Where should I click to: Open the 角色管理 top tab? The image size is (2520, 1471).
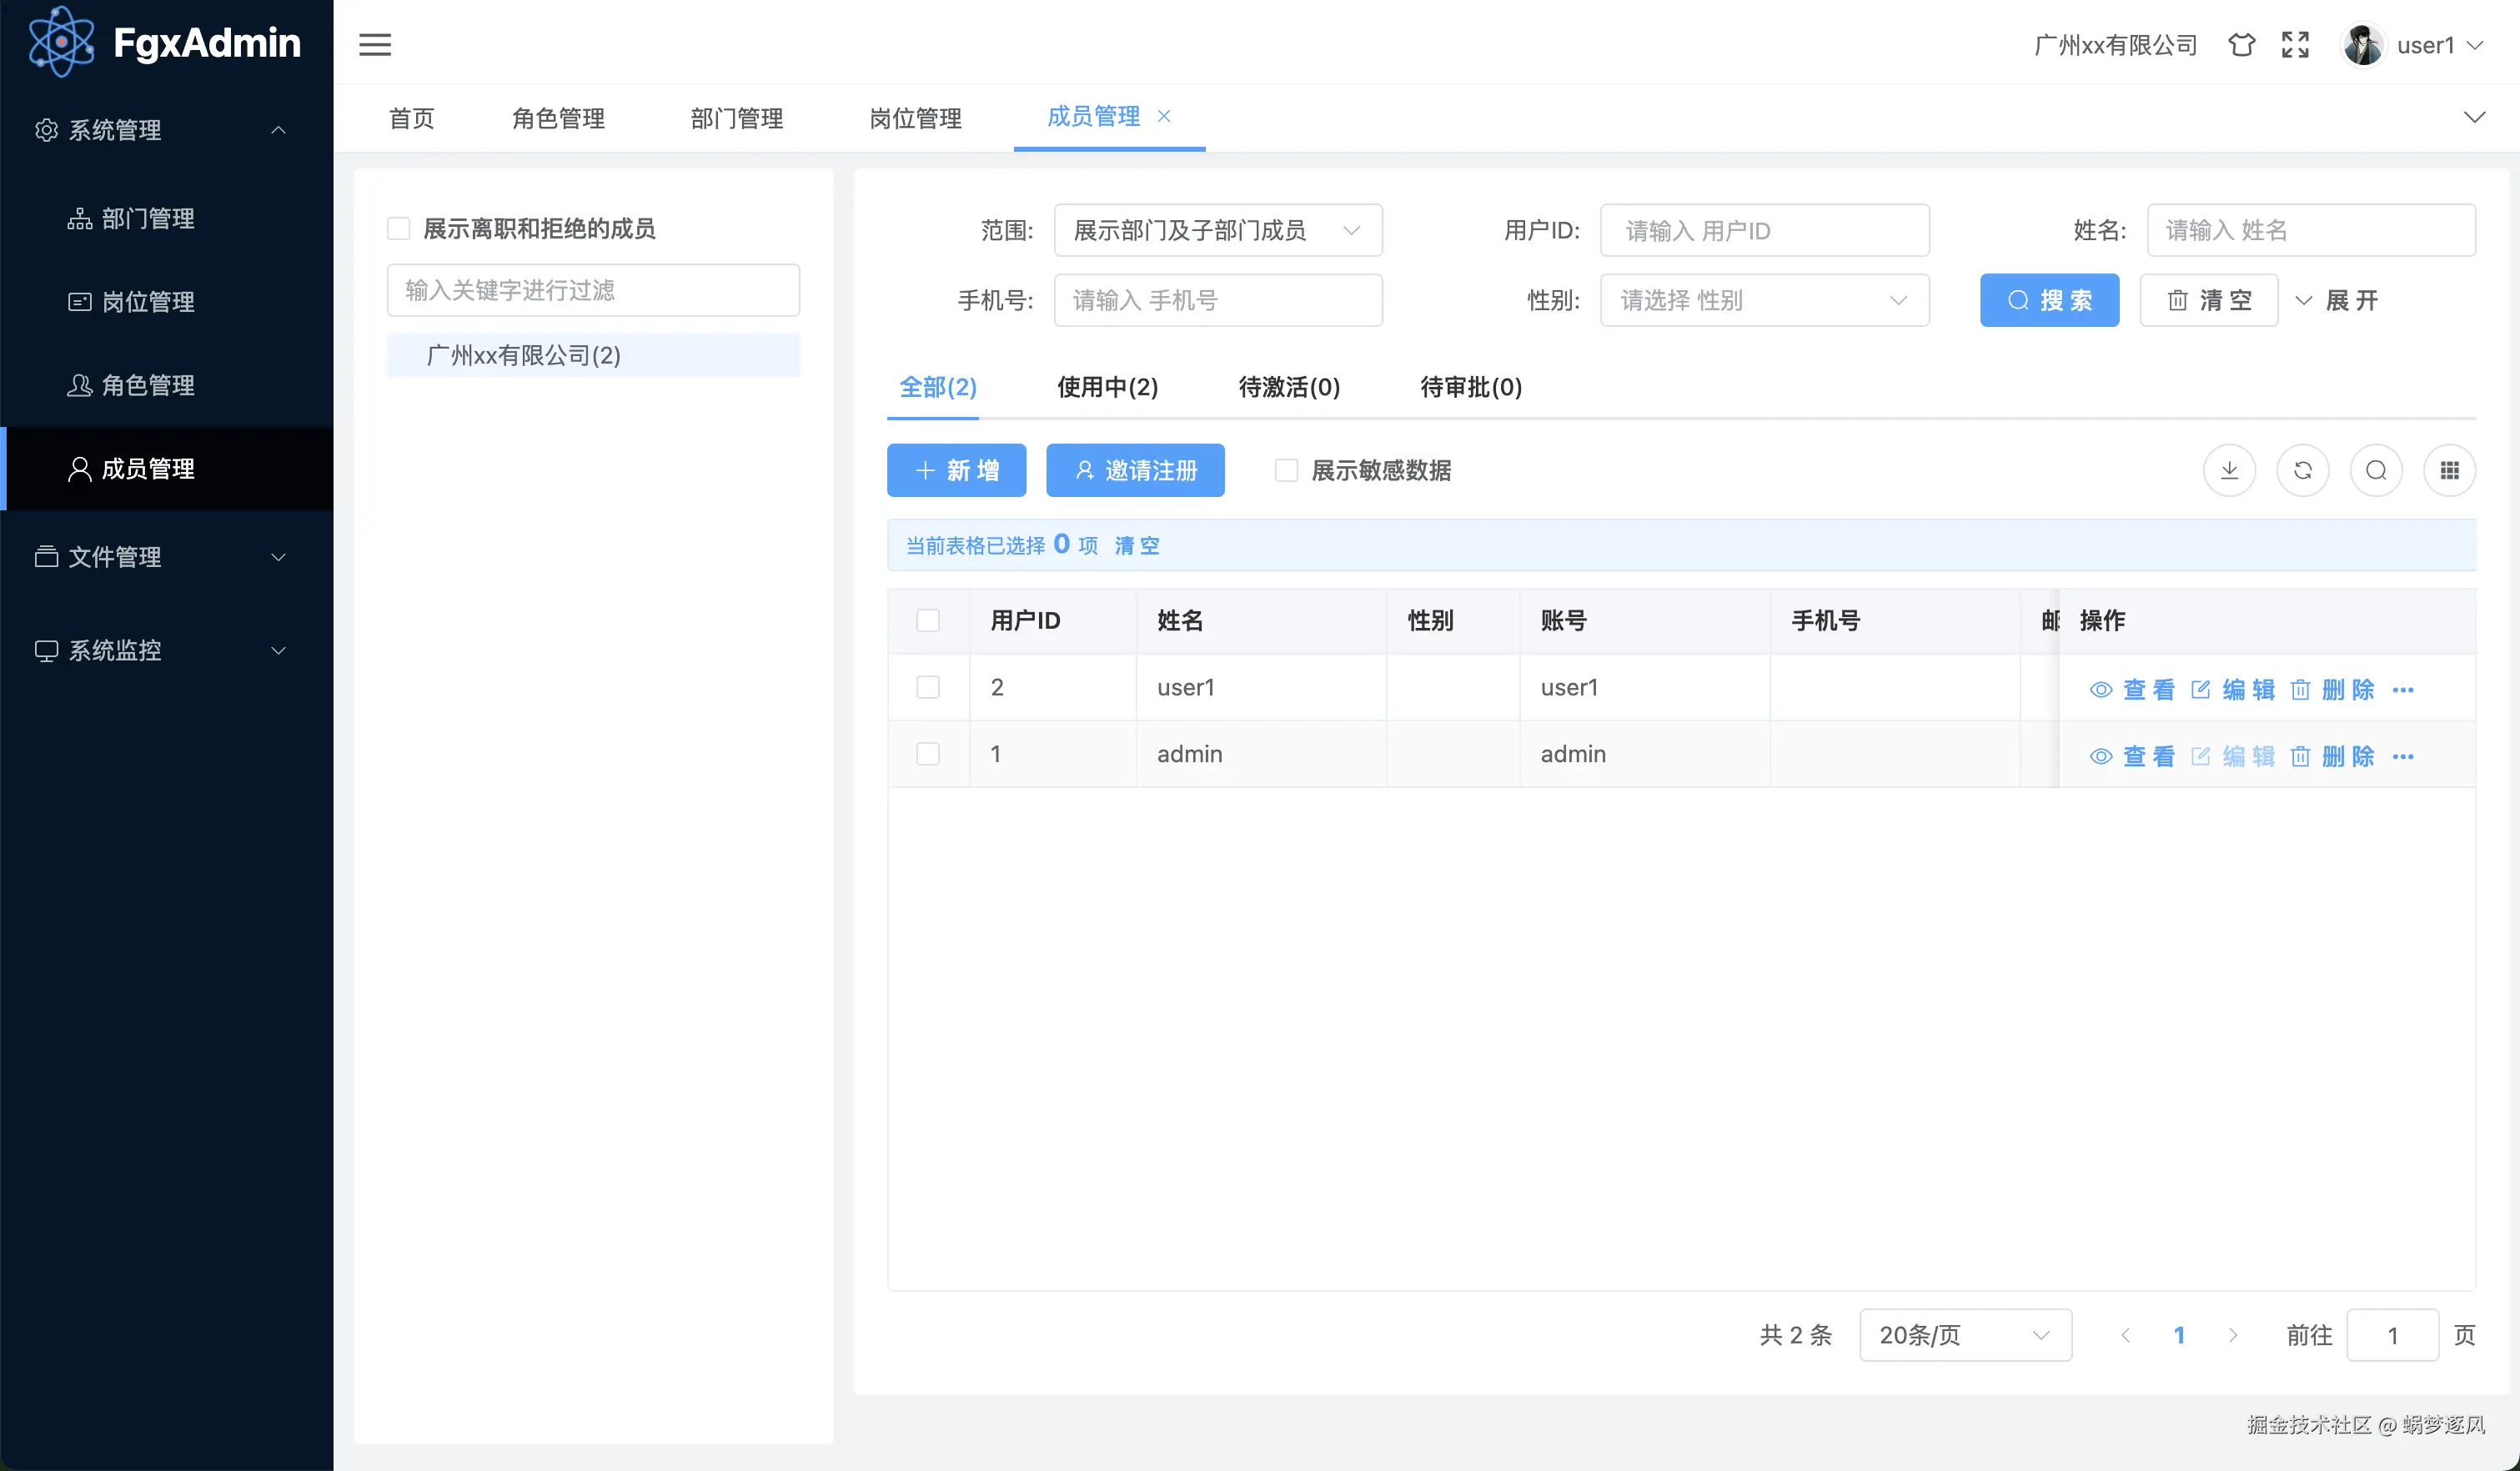click(558, 118)
